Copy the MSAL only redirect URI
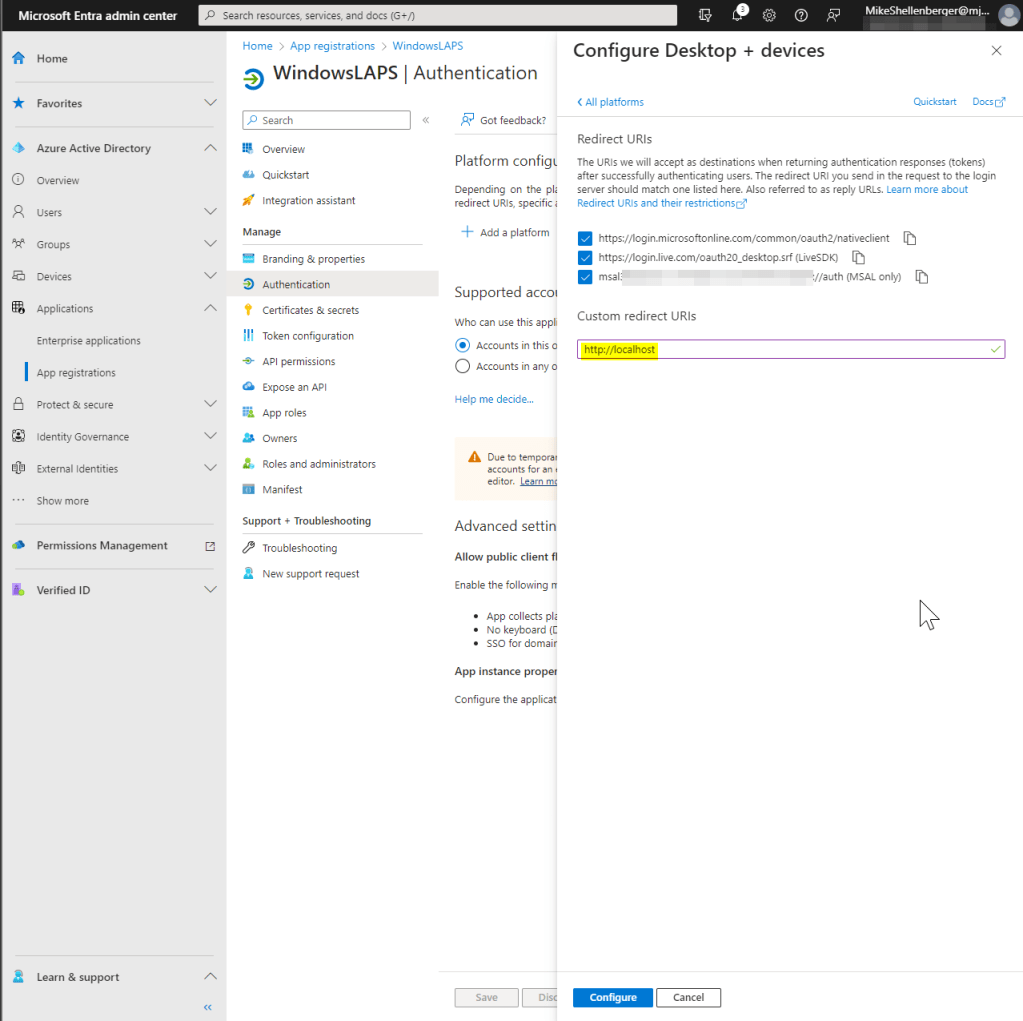1023x1021 pixels. [922, 277]
